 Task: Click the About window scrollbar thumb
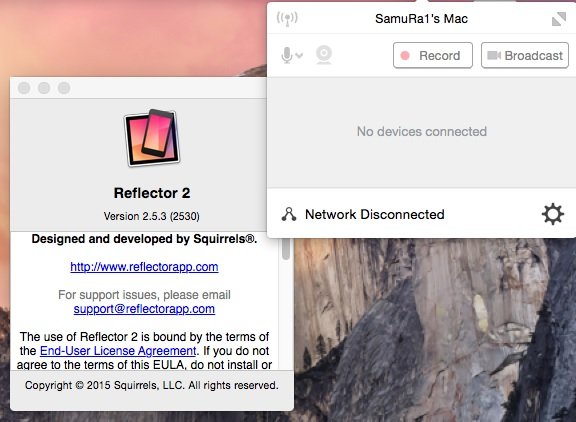point(286,249)
